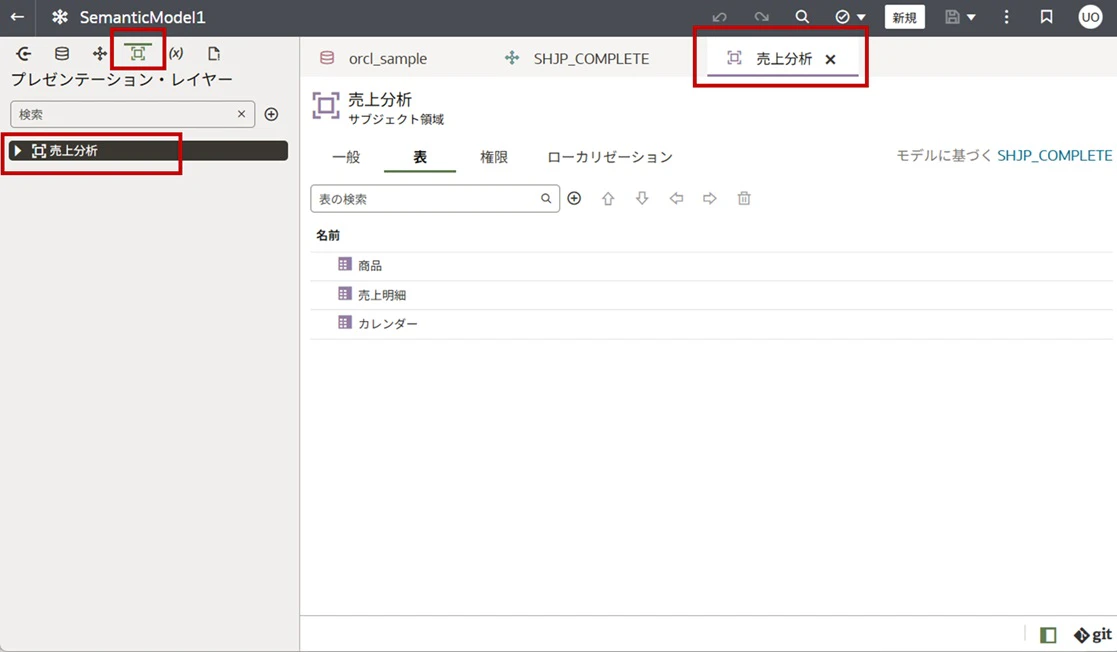Follow the SHJP_COMPLETE model link
The height and width of the screenshot is (652, 1117).
[x=1054, y=155]
